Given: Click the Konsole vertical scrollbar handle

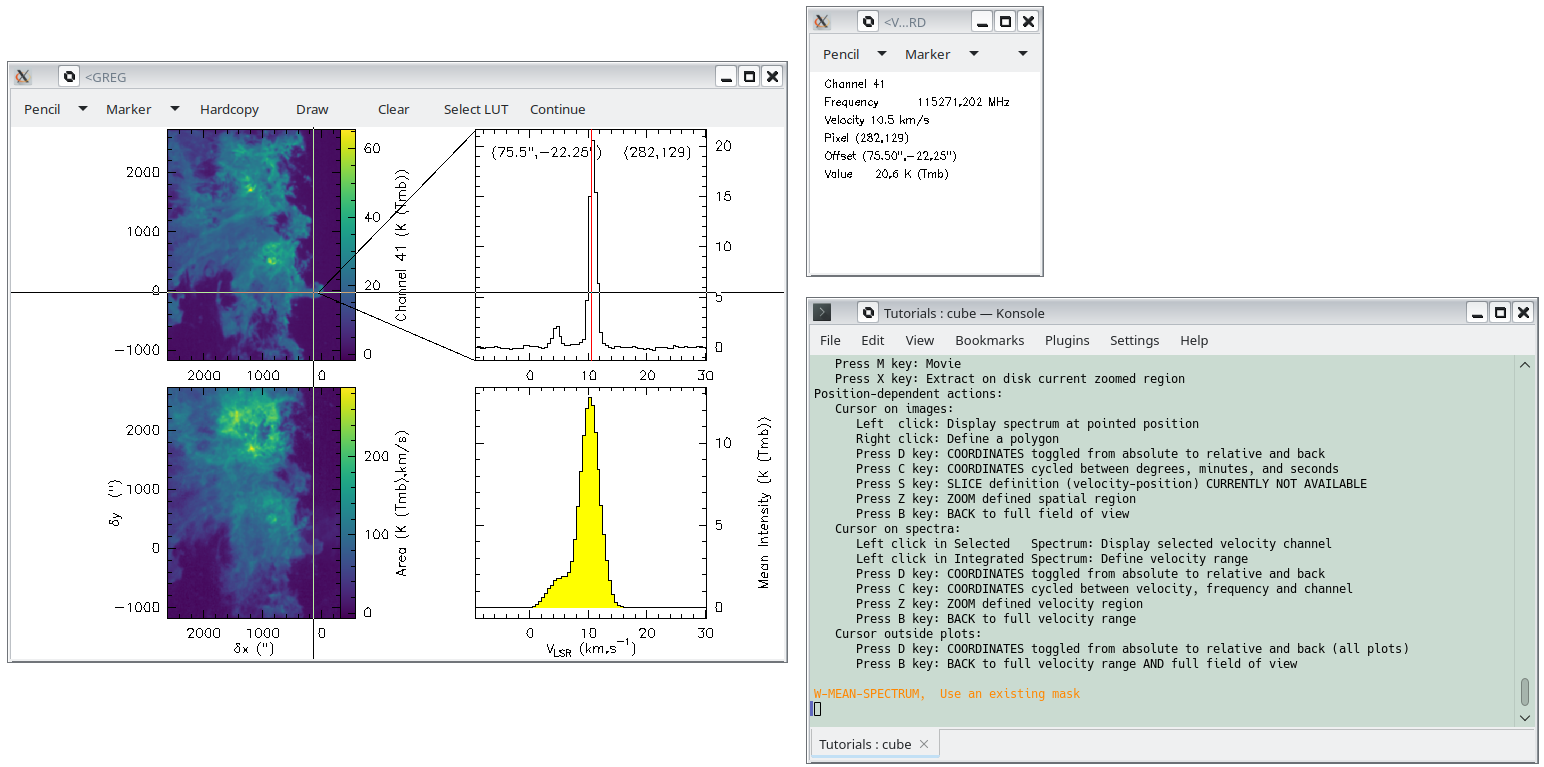Looking at the screenshot, I should pos(1525,690).
